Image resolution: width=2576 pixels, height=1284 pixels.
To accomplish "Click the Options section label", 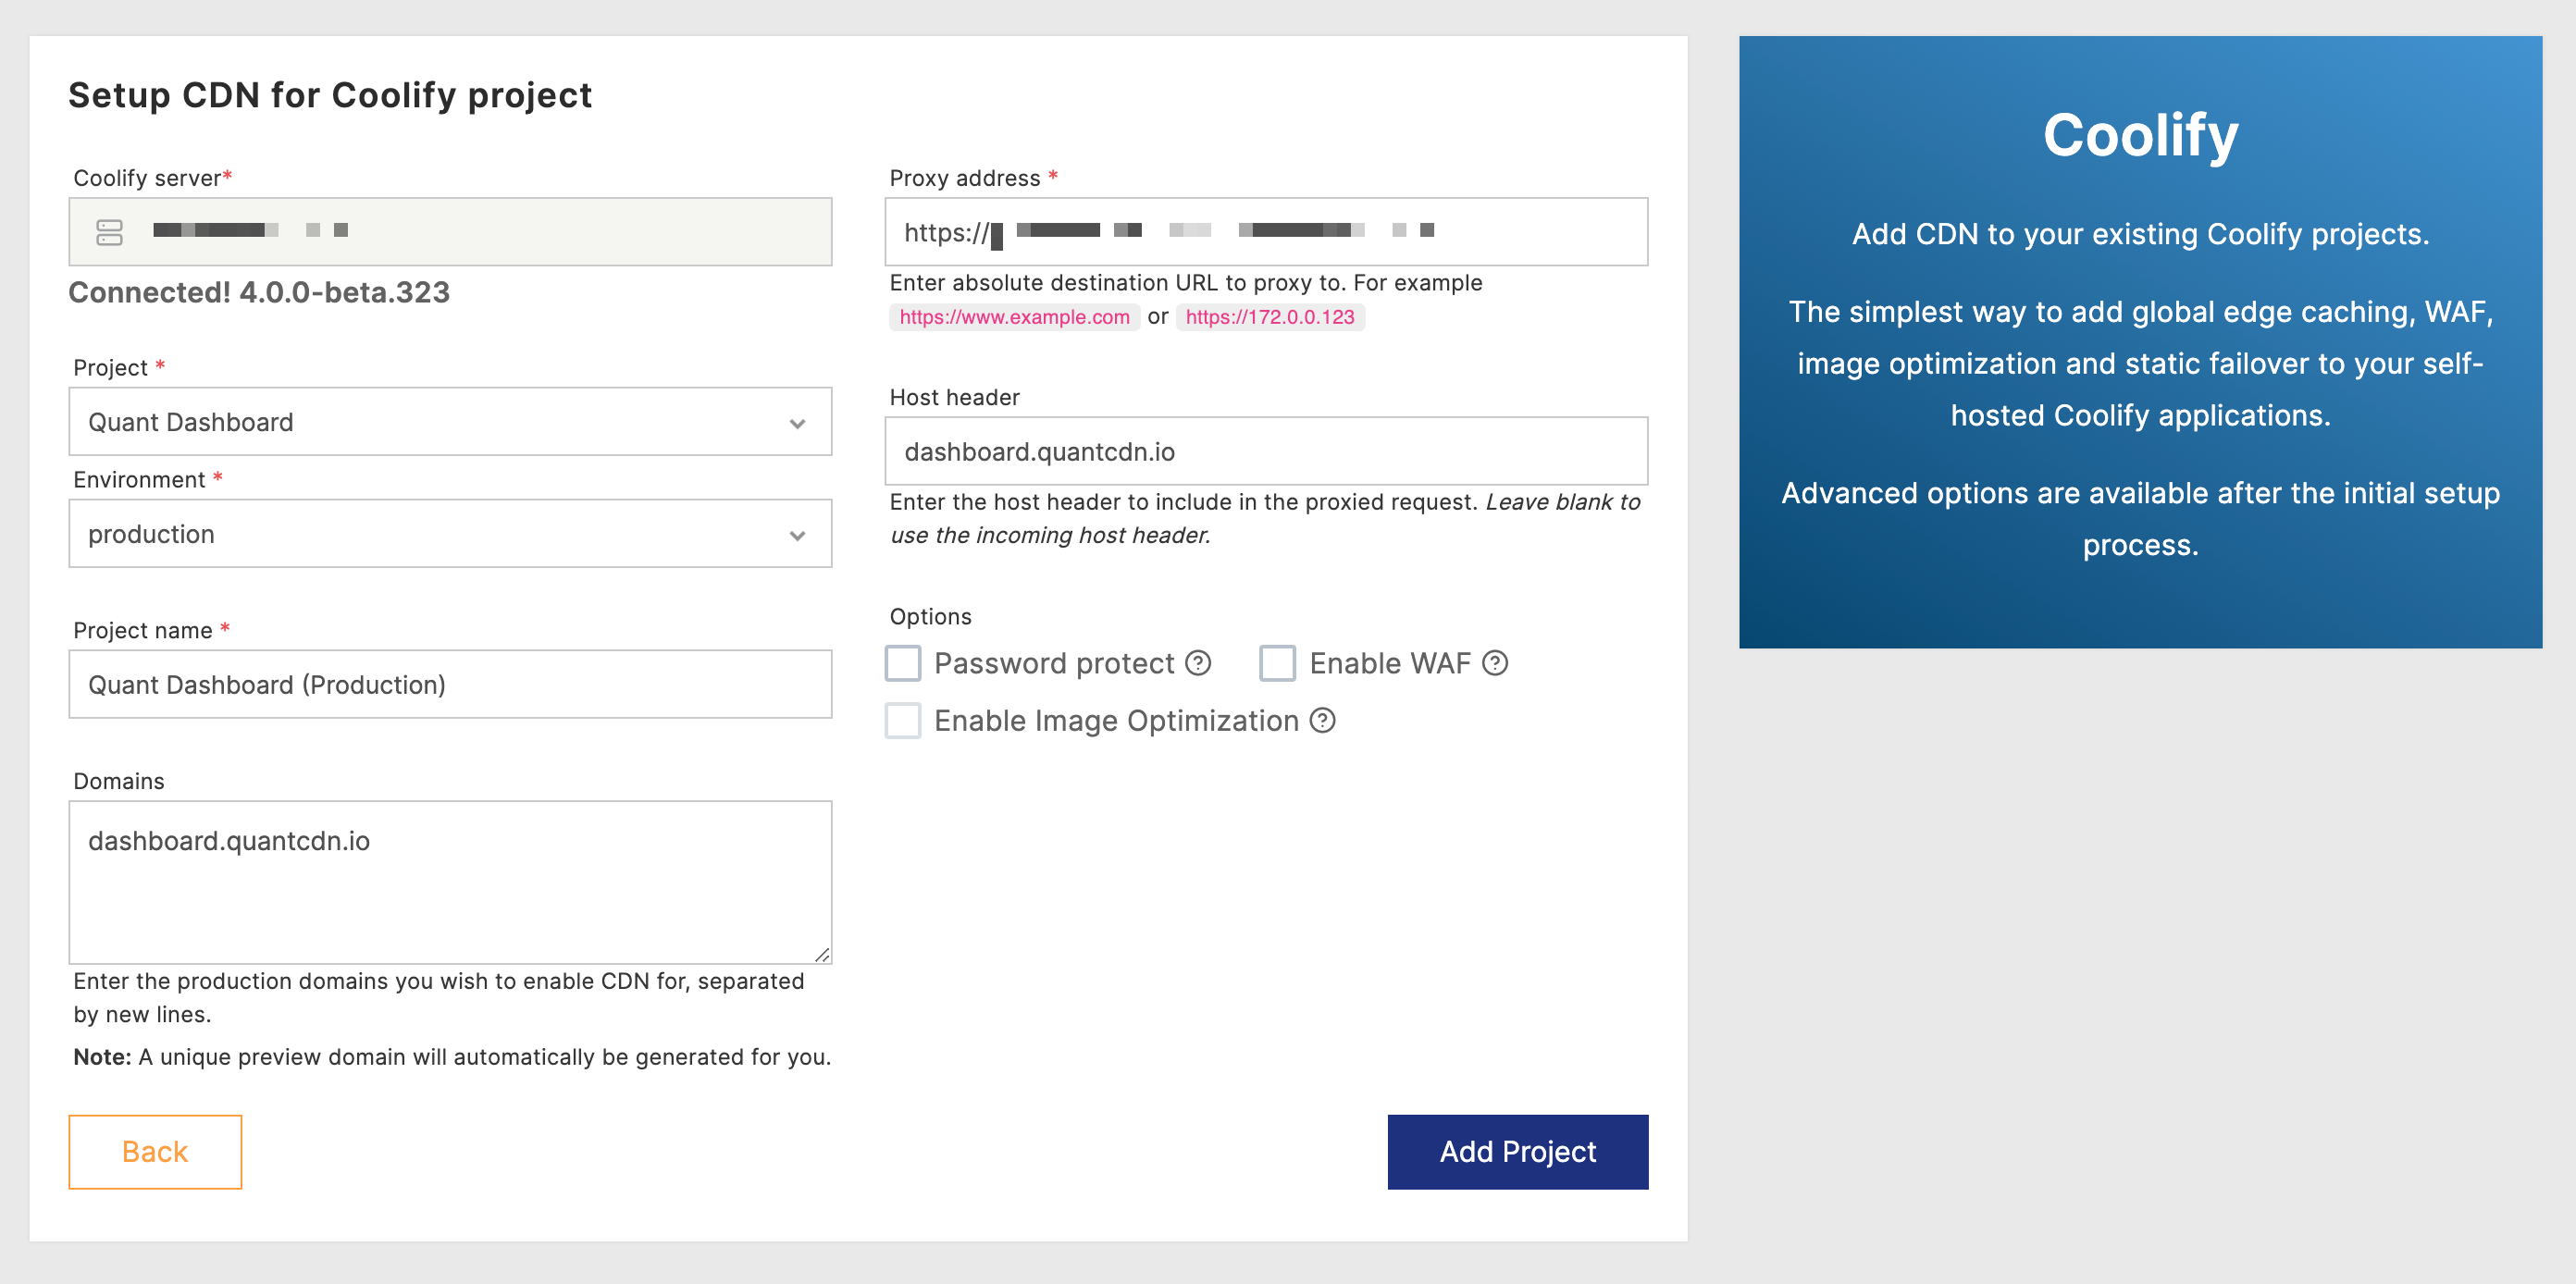I will coord(930,617).
